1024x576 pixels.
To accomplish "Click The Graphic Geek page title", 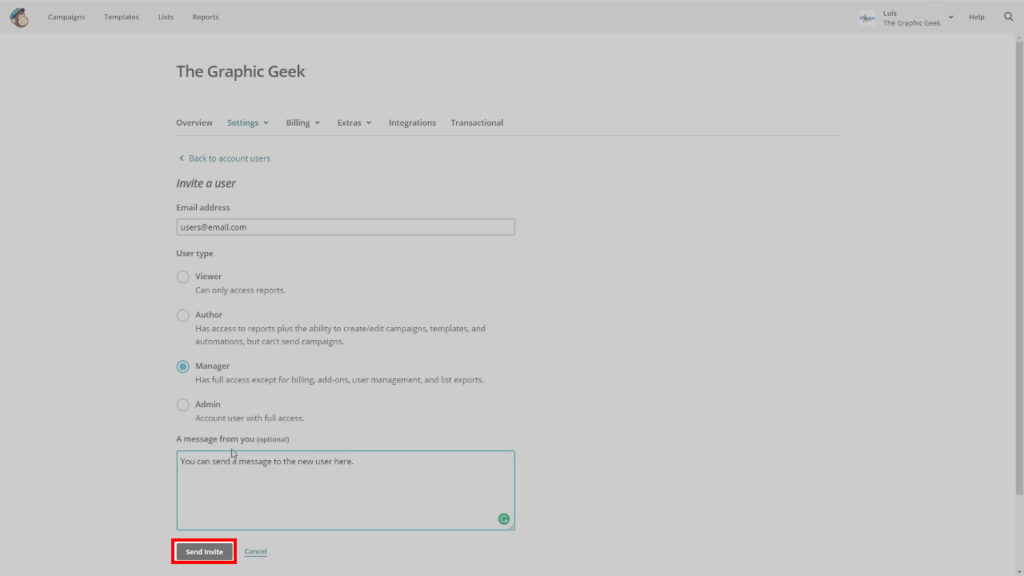I will (240, 71).
